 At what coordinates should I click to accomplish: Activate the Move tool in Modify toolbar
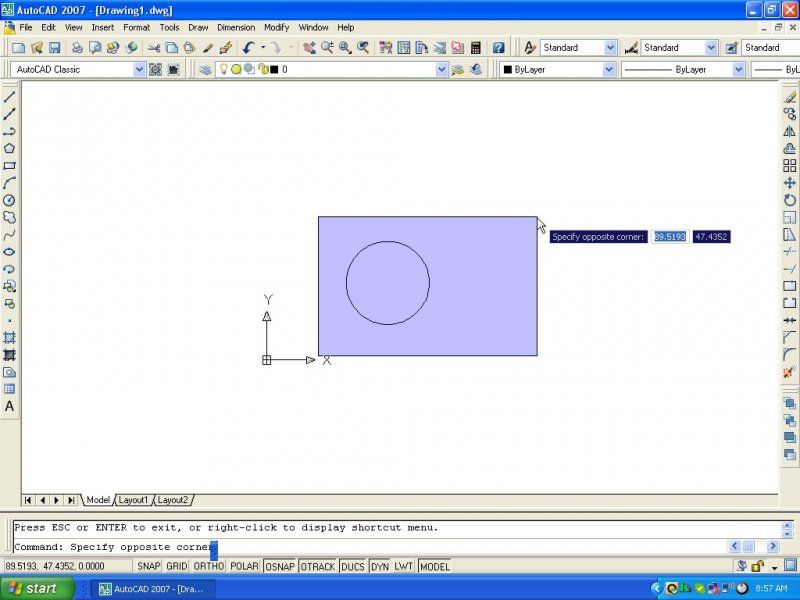pos(789,183)
